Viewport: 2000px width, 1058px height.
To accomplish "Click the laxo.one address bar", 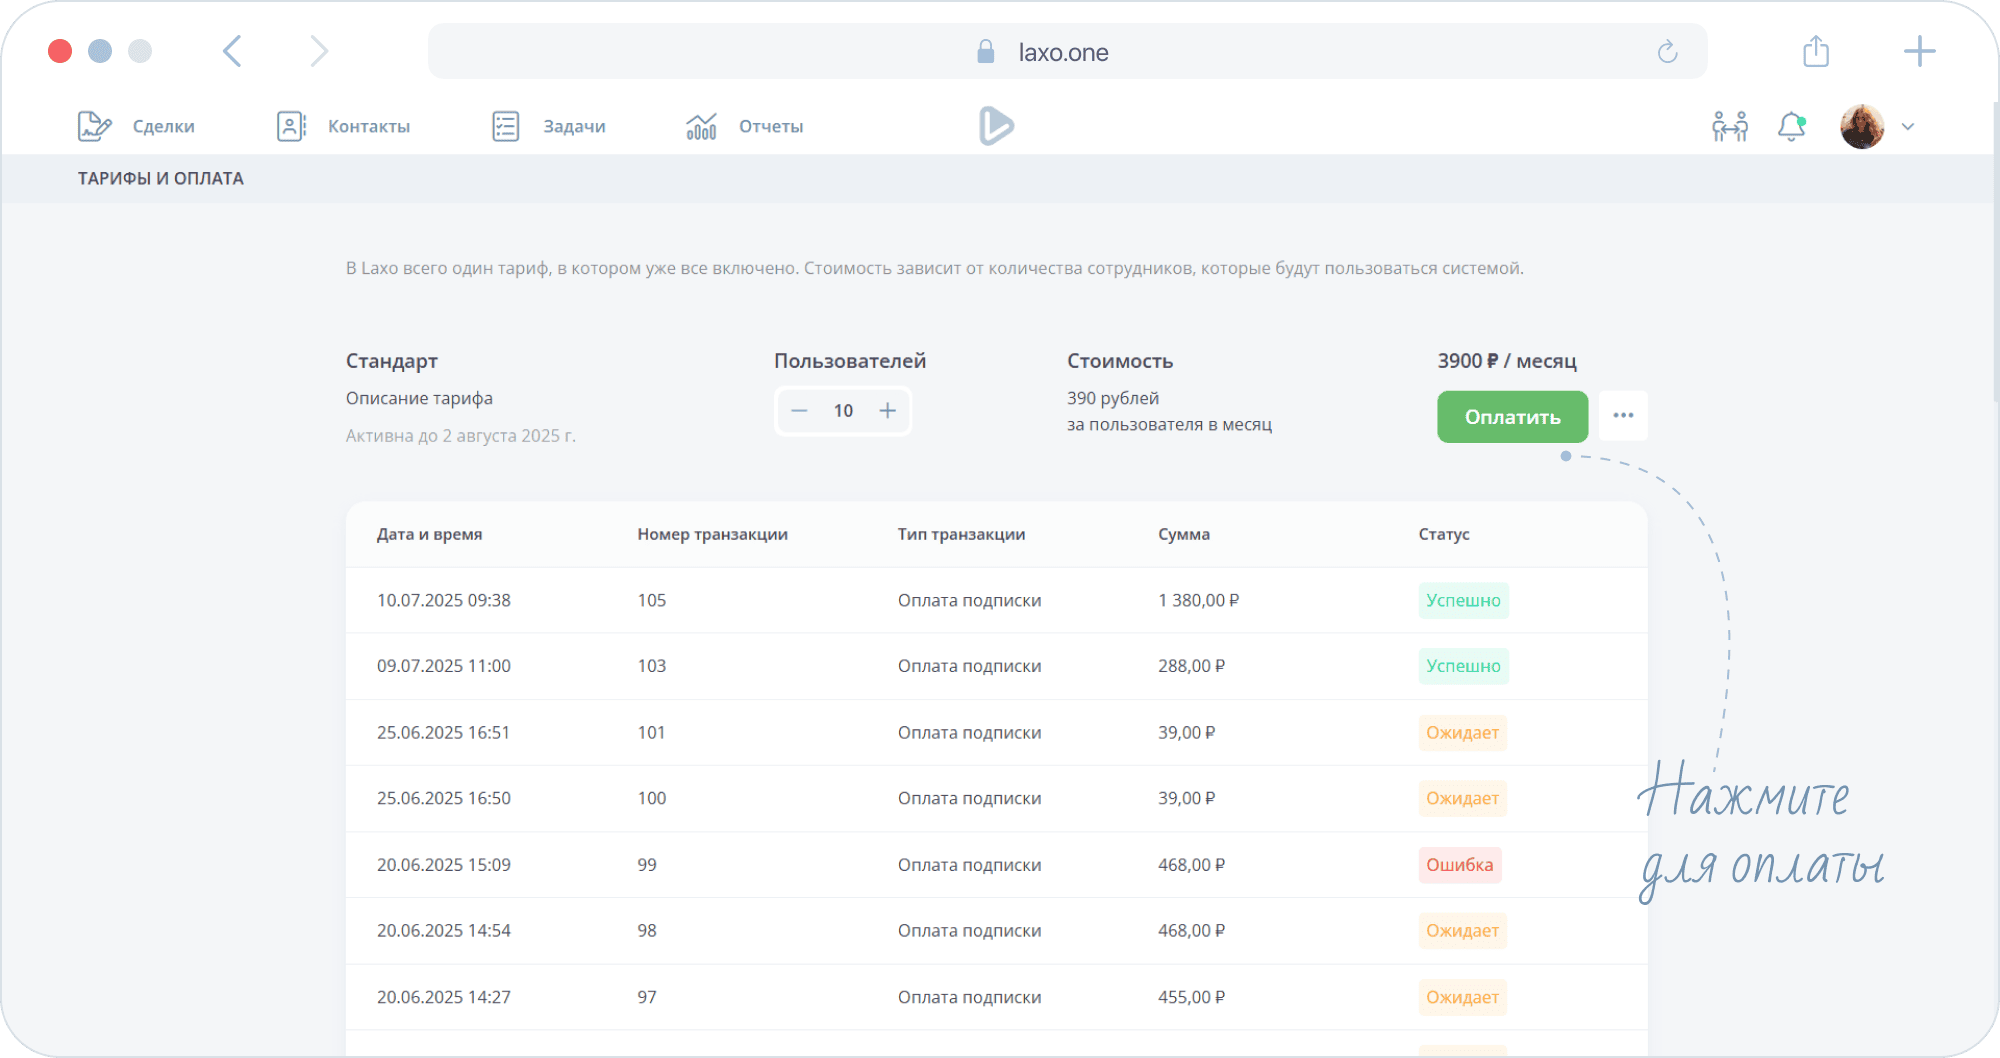I will (x=1062, y=52).
